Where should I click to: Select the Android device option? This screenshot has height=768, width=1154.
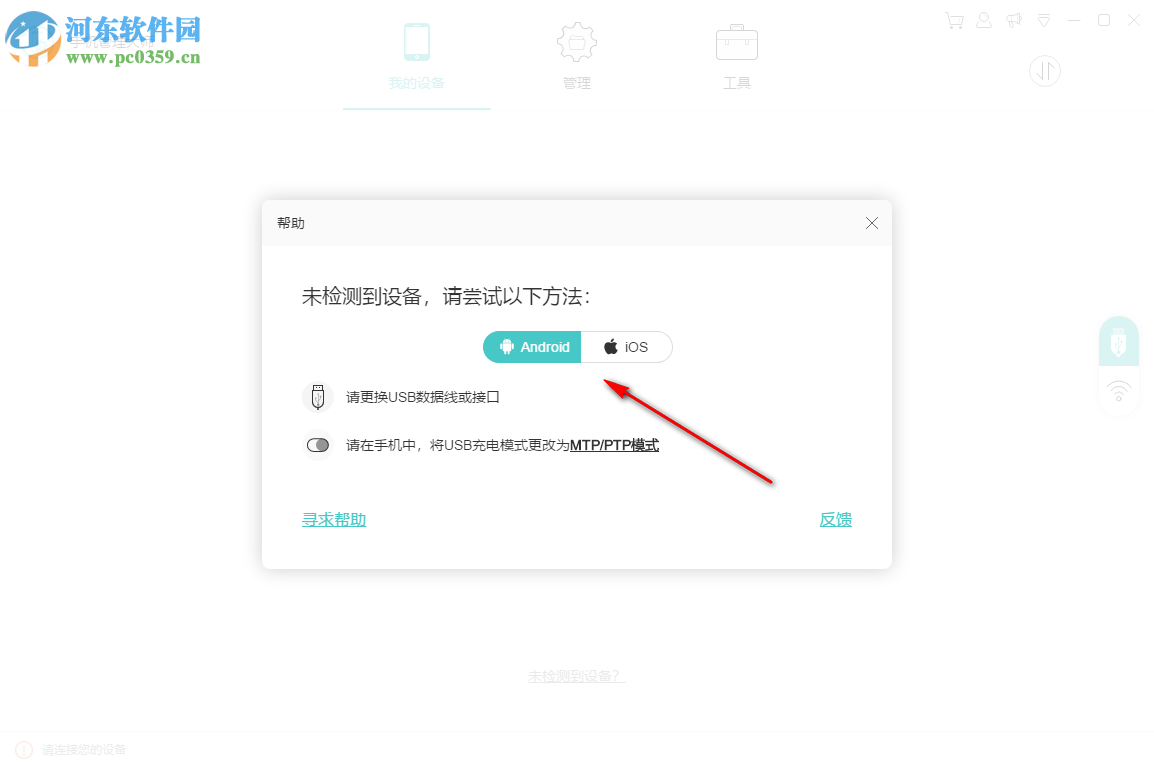coord(531,347)
